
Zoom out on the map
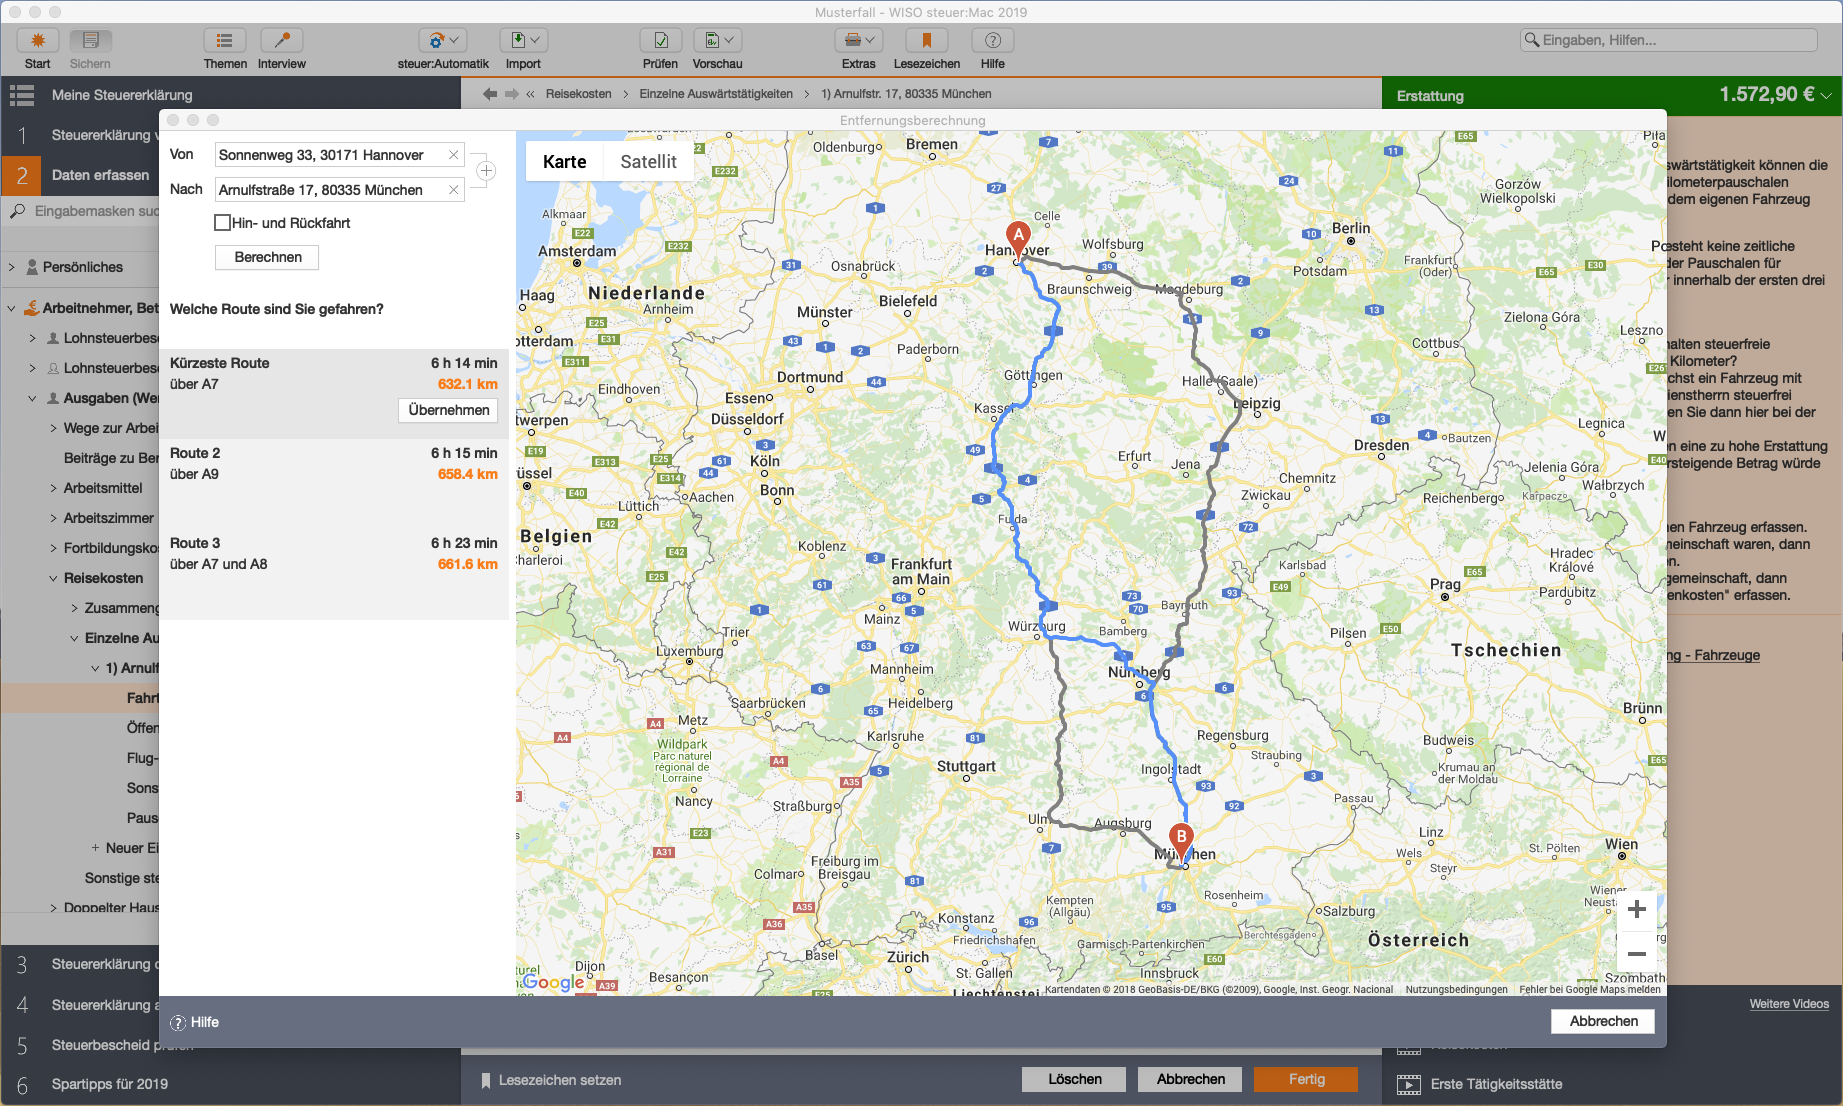coord(1637,953)
